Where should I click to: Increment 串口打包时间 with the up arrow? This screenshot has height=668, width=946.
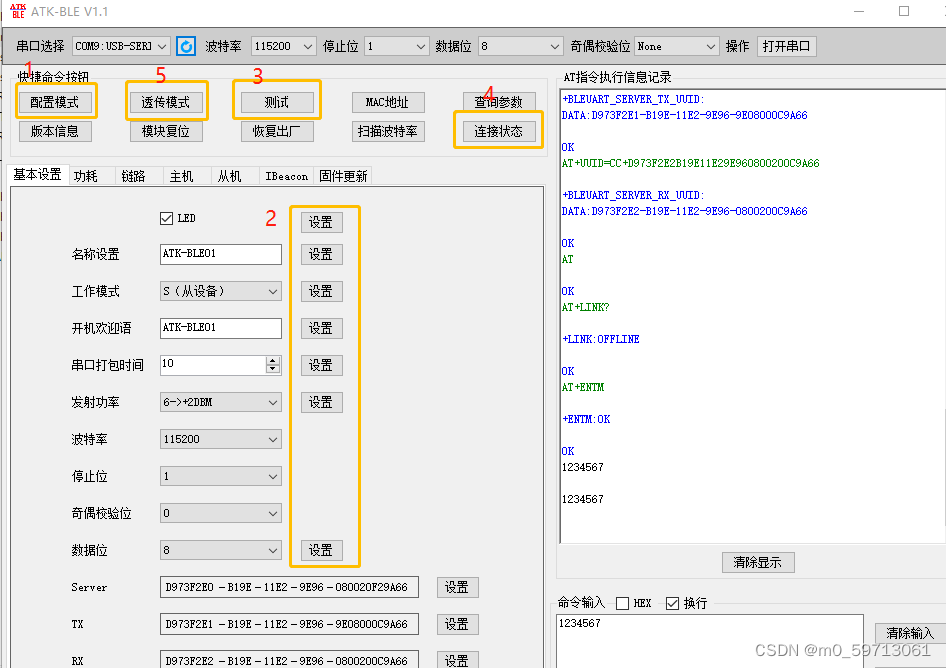pyautogui.click(x=273, y=360)
